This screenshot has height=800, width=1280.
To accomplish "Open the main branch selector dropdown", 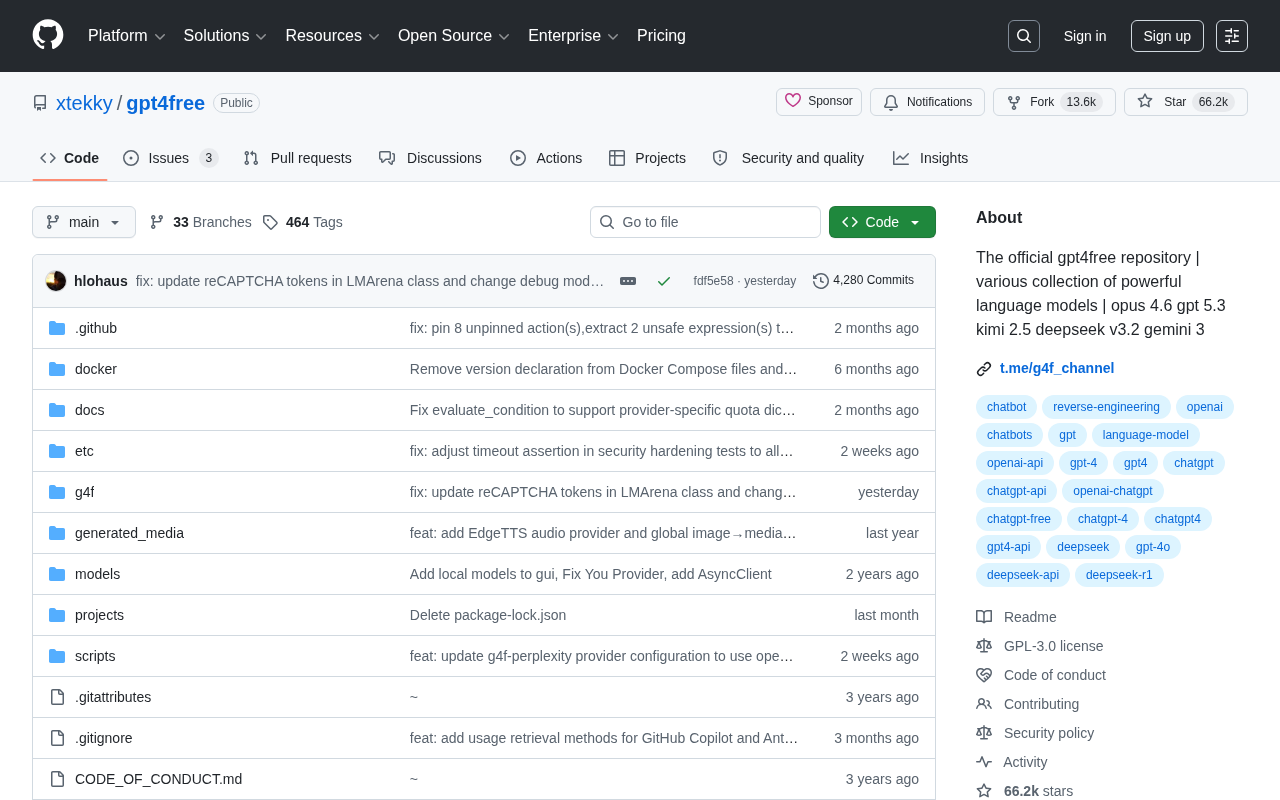I will point(84,222).
